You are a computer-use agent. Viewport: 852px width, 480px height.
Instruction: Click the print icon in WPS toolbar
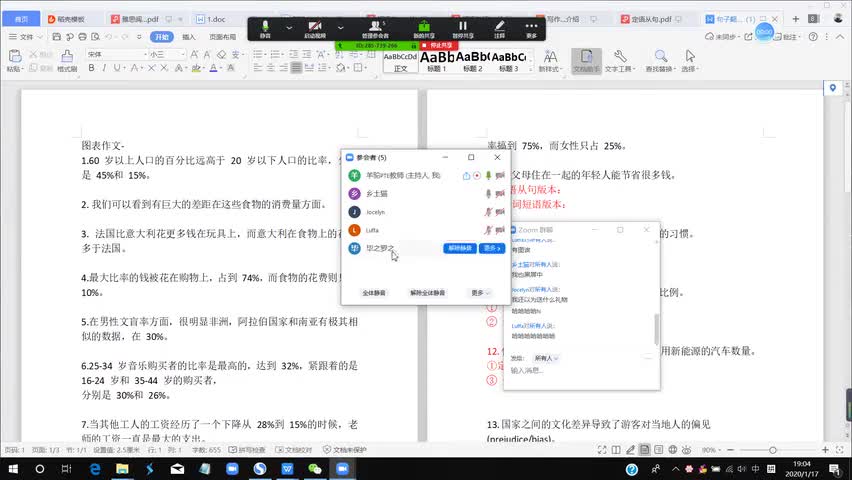coord(83,37)
